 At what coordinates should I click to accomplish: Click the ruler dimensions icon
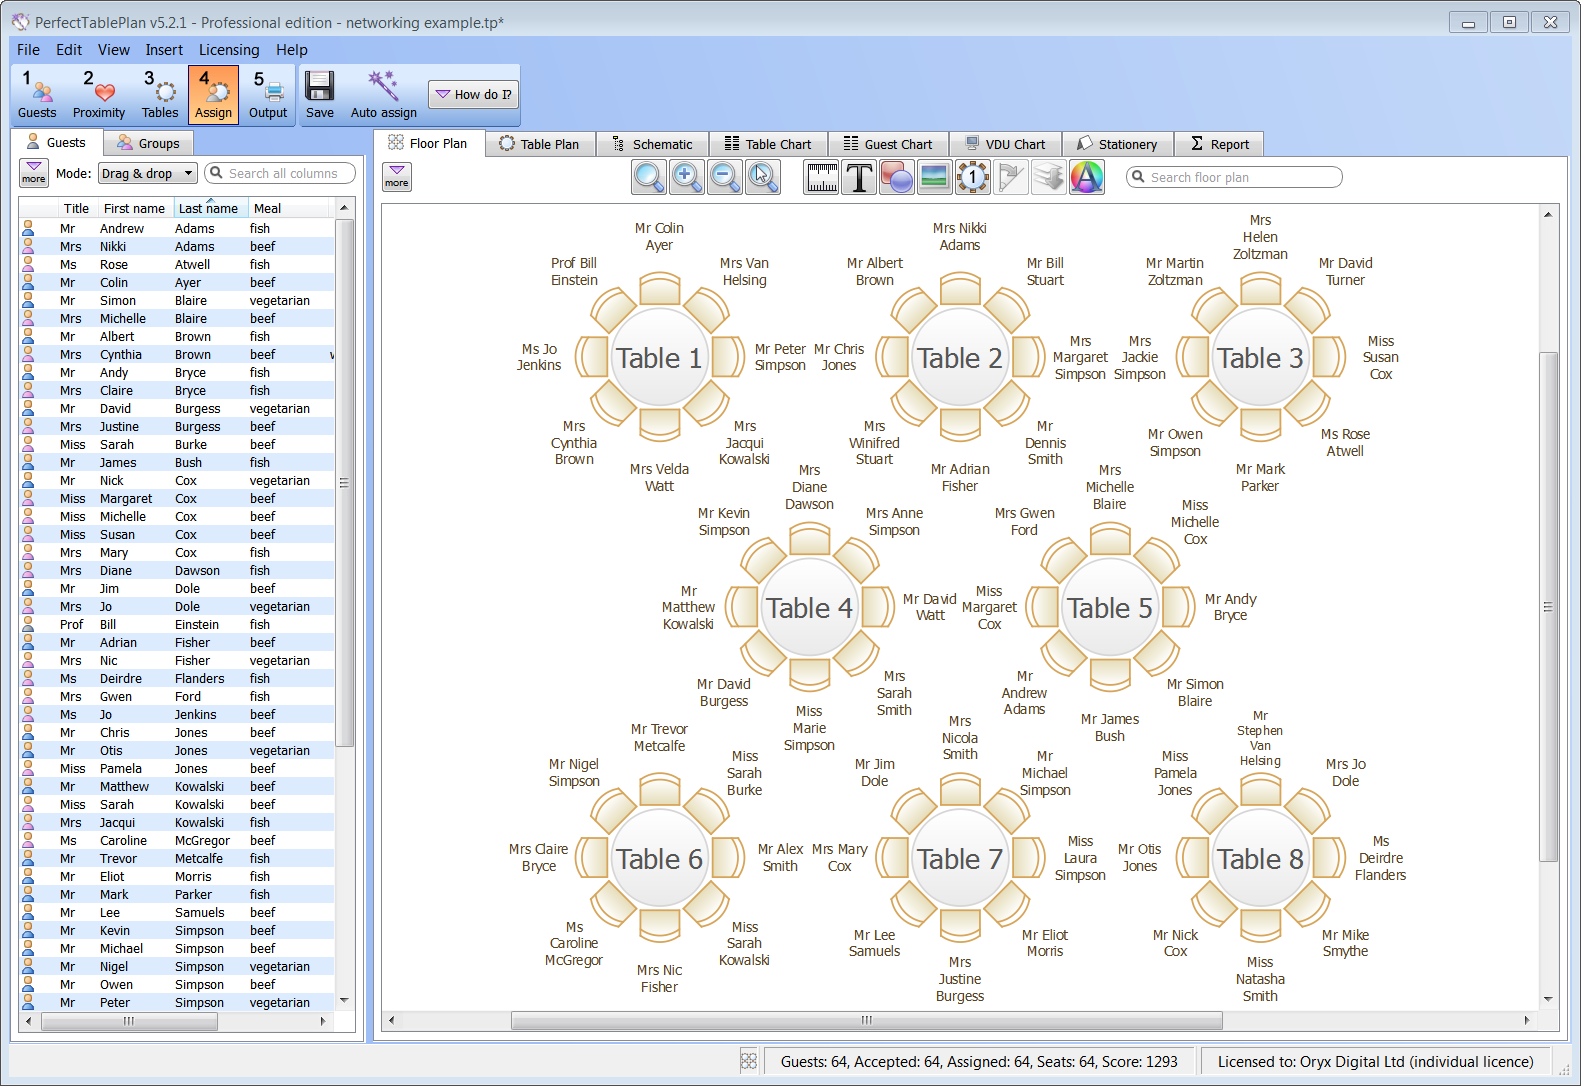pos(822,177)
